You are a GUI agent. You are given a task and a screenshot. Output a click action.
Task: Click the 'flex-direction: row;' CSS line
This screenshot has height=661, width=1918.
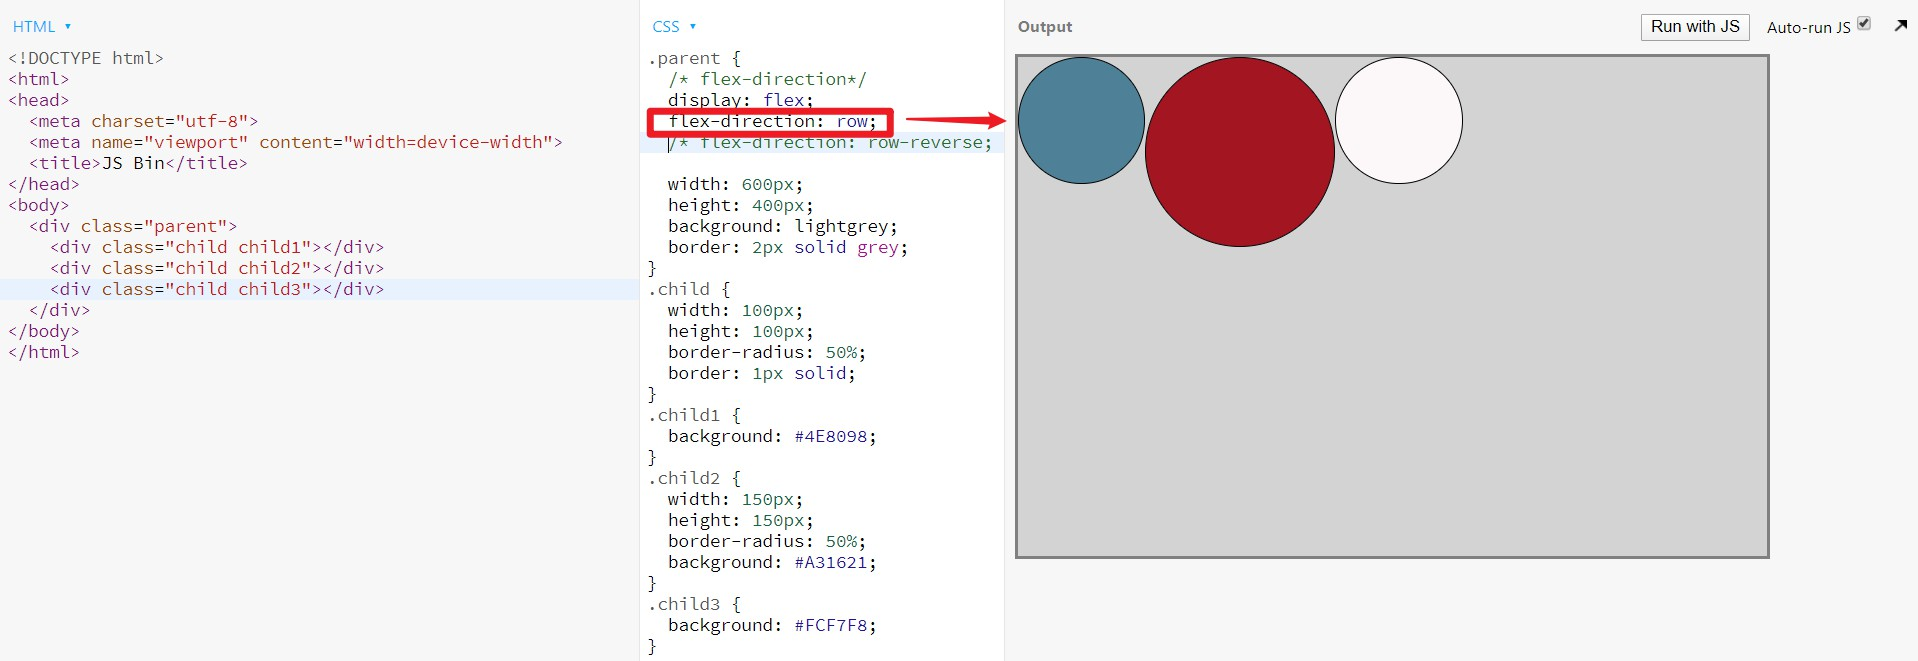pos(772,122)
